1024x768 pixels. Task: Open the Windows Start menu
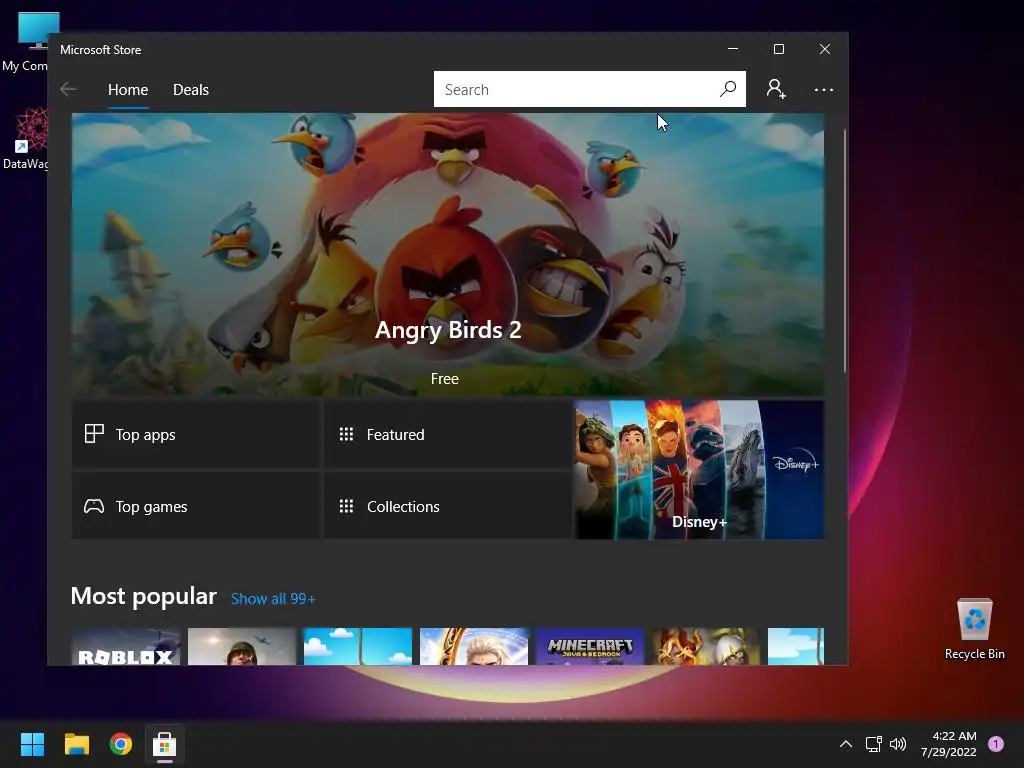32,744
